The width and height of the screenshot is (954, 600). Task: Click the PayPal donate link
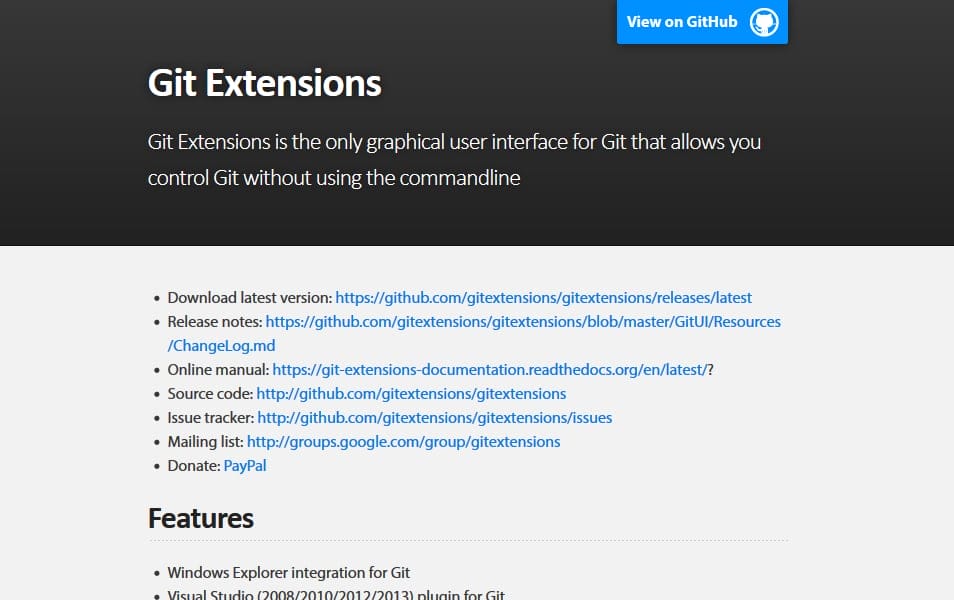coord(245,466)
